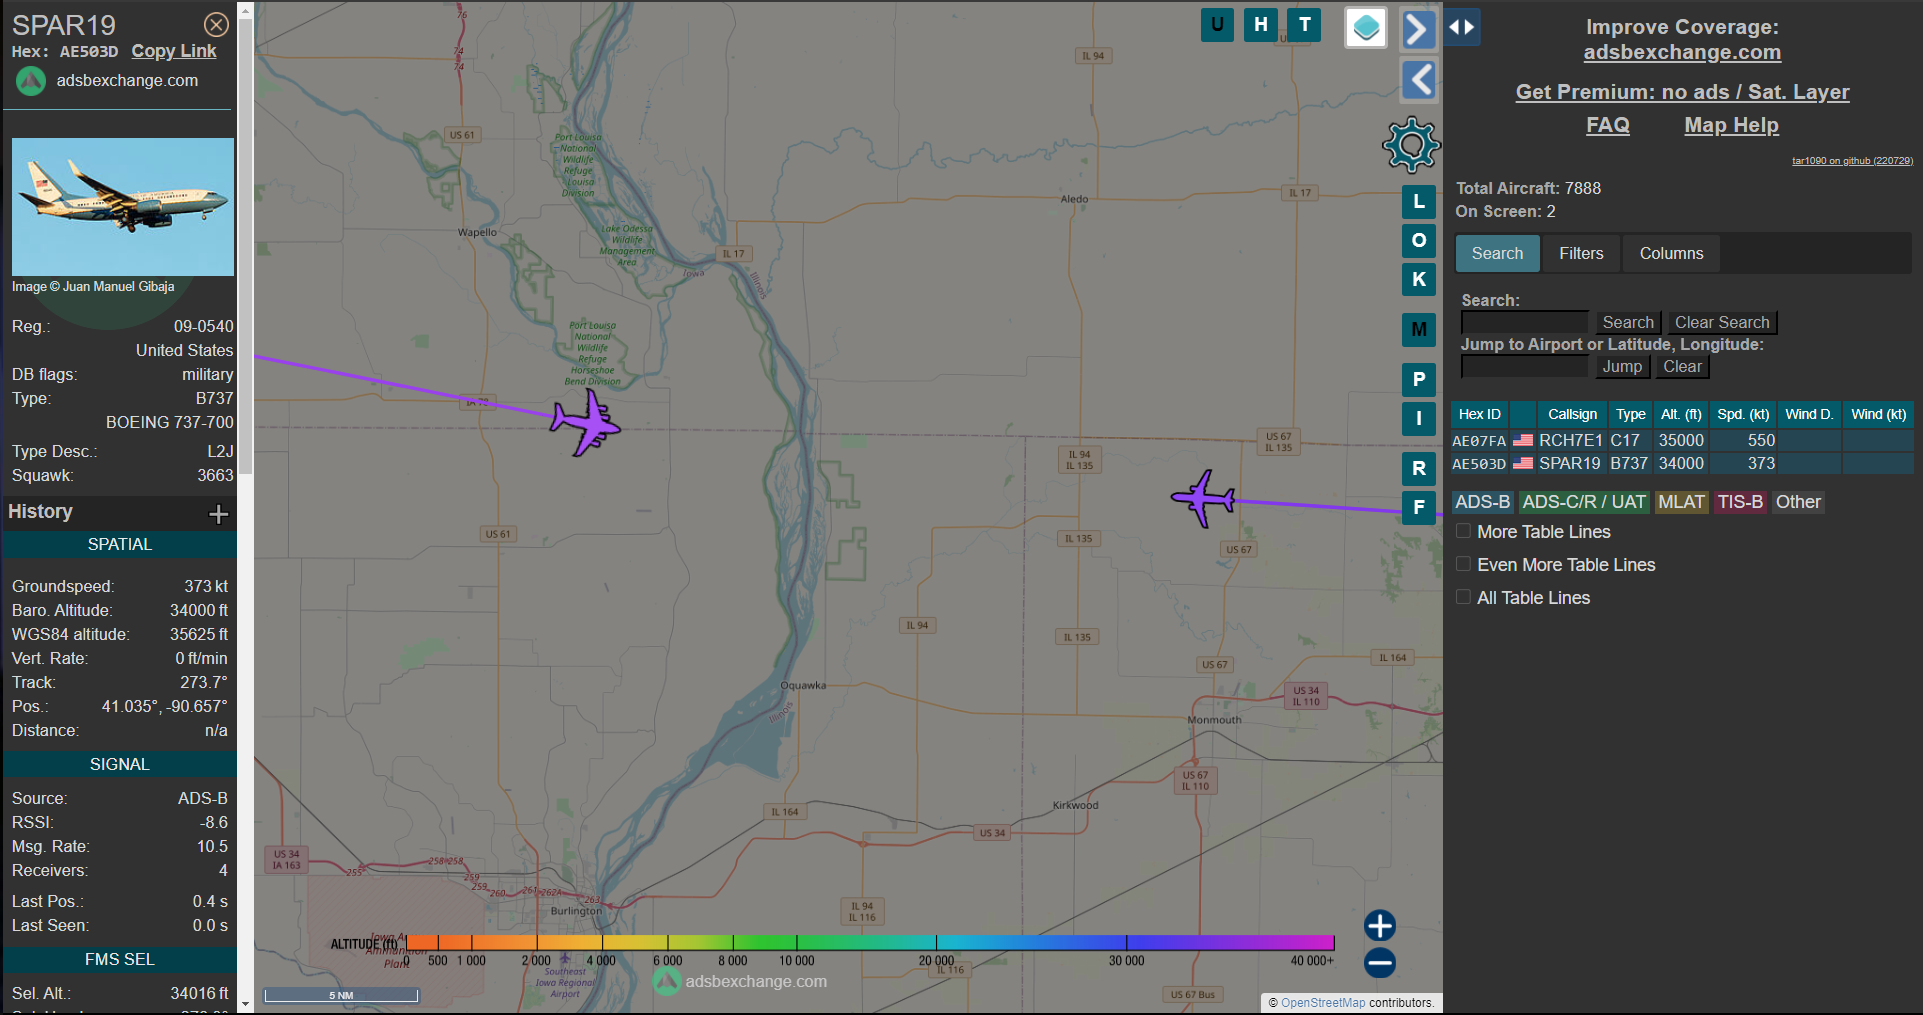Image resolution: width=1923 pixels, height=1015 pixels.
Task: Click the H map button
Action: (x=1261, y=25)
